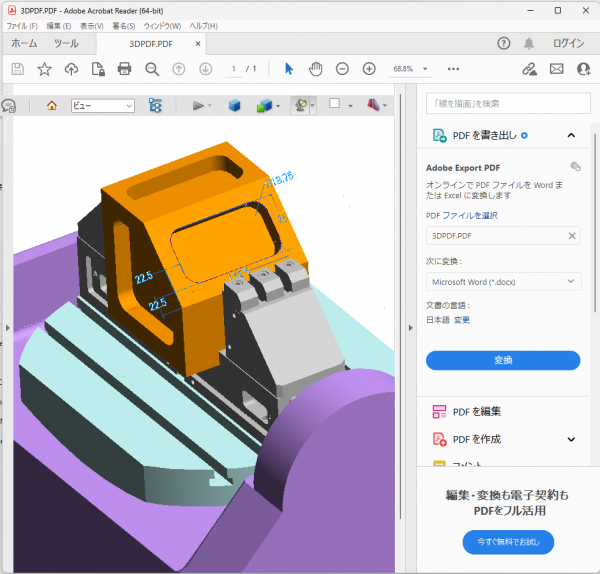
Task: Switch to the ツール tab
Action: pos(66,44)
